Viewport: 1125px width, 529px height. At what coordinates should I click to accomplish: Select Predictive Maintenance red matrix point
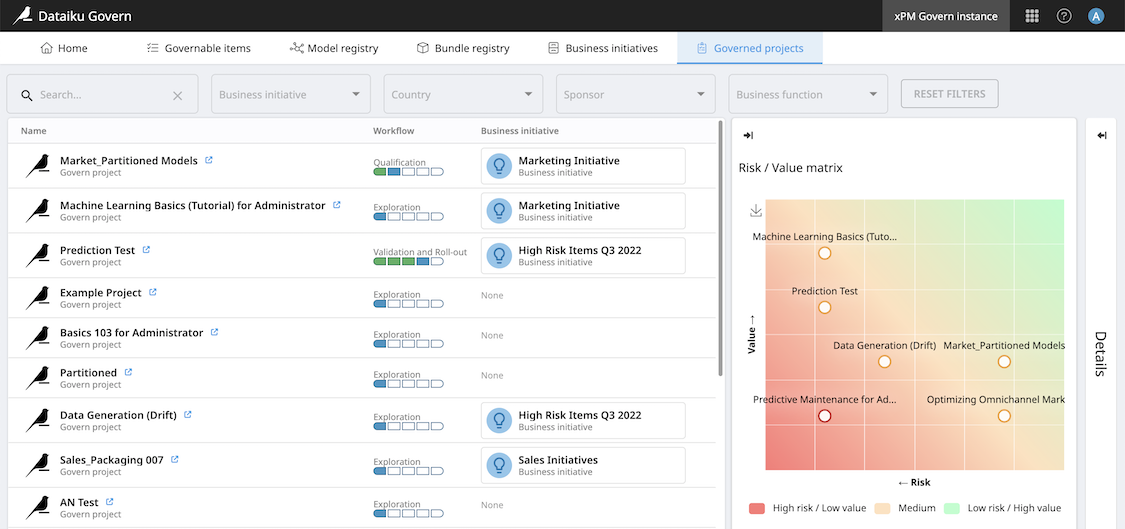[824, 416]
